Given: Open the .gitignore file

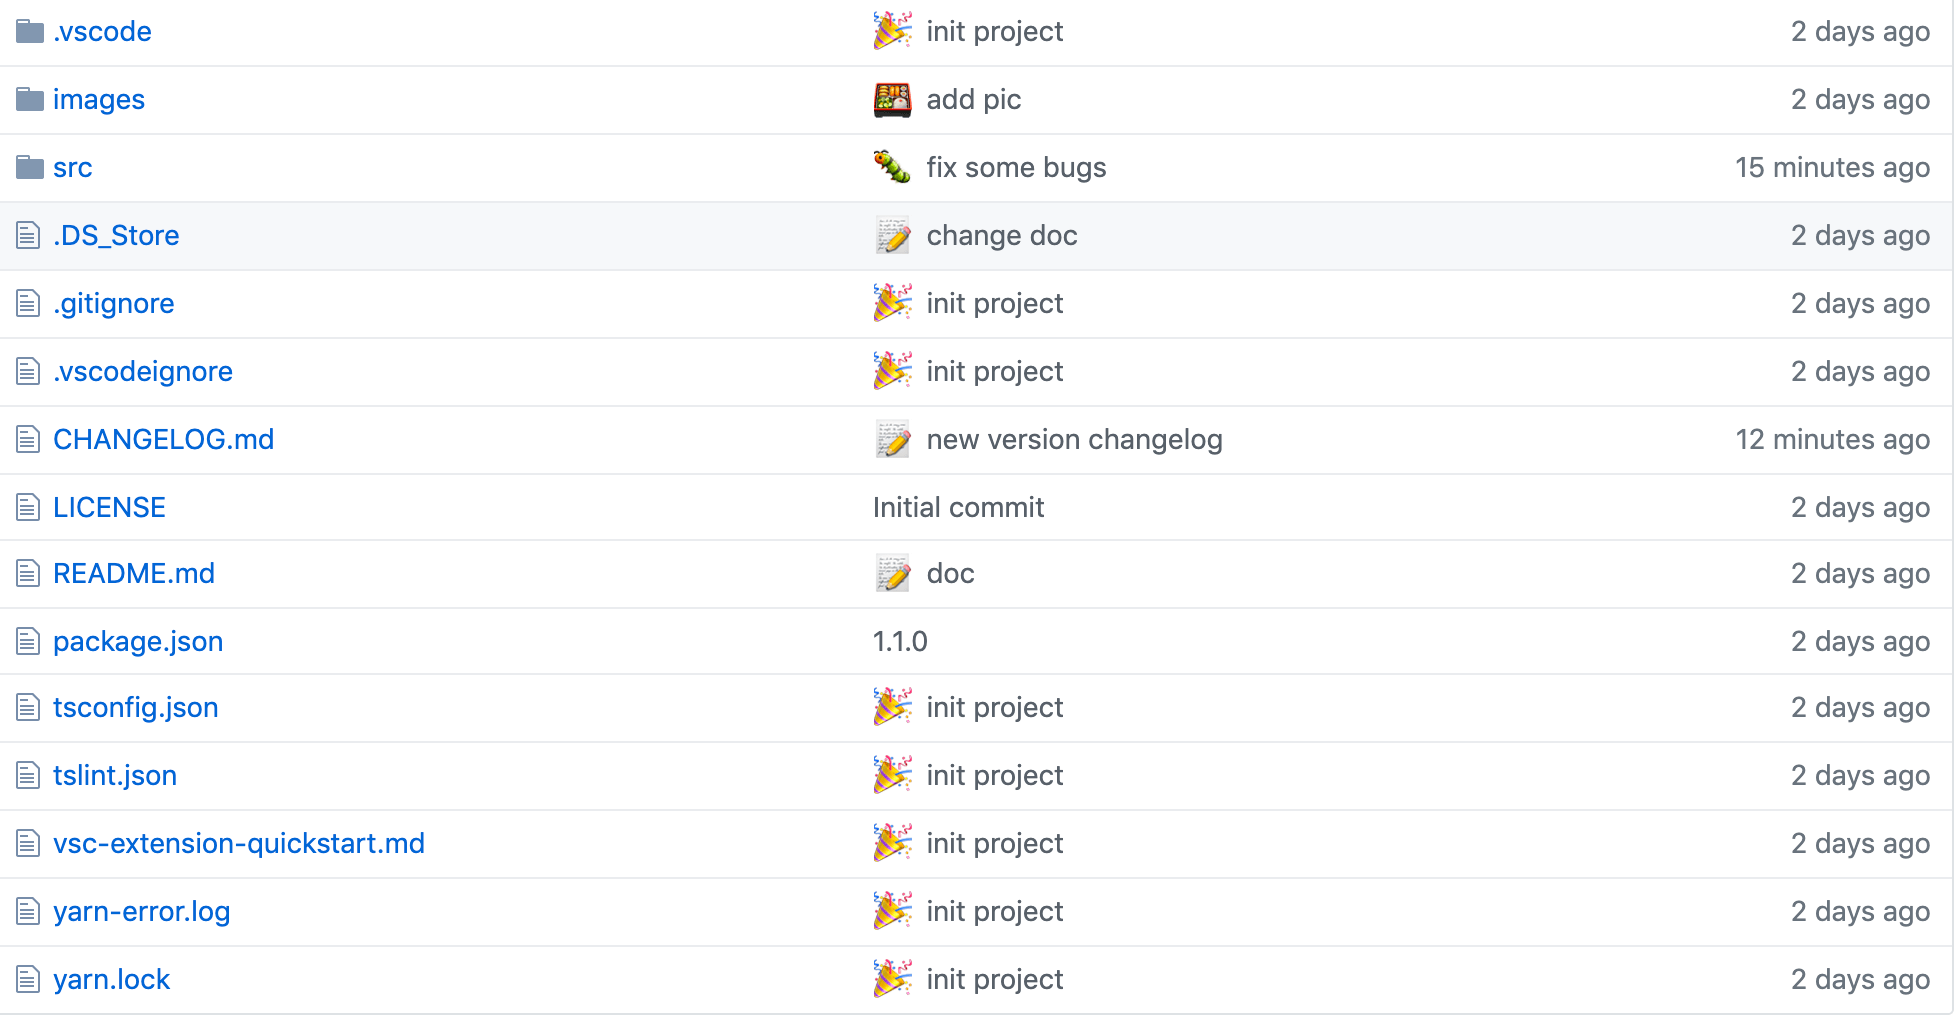Looking at the screenshot, I should (114, 303).
